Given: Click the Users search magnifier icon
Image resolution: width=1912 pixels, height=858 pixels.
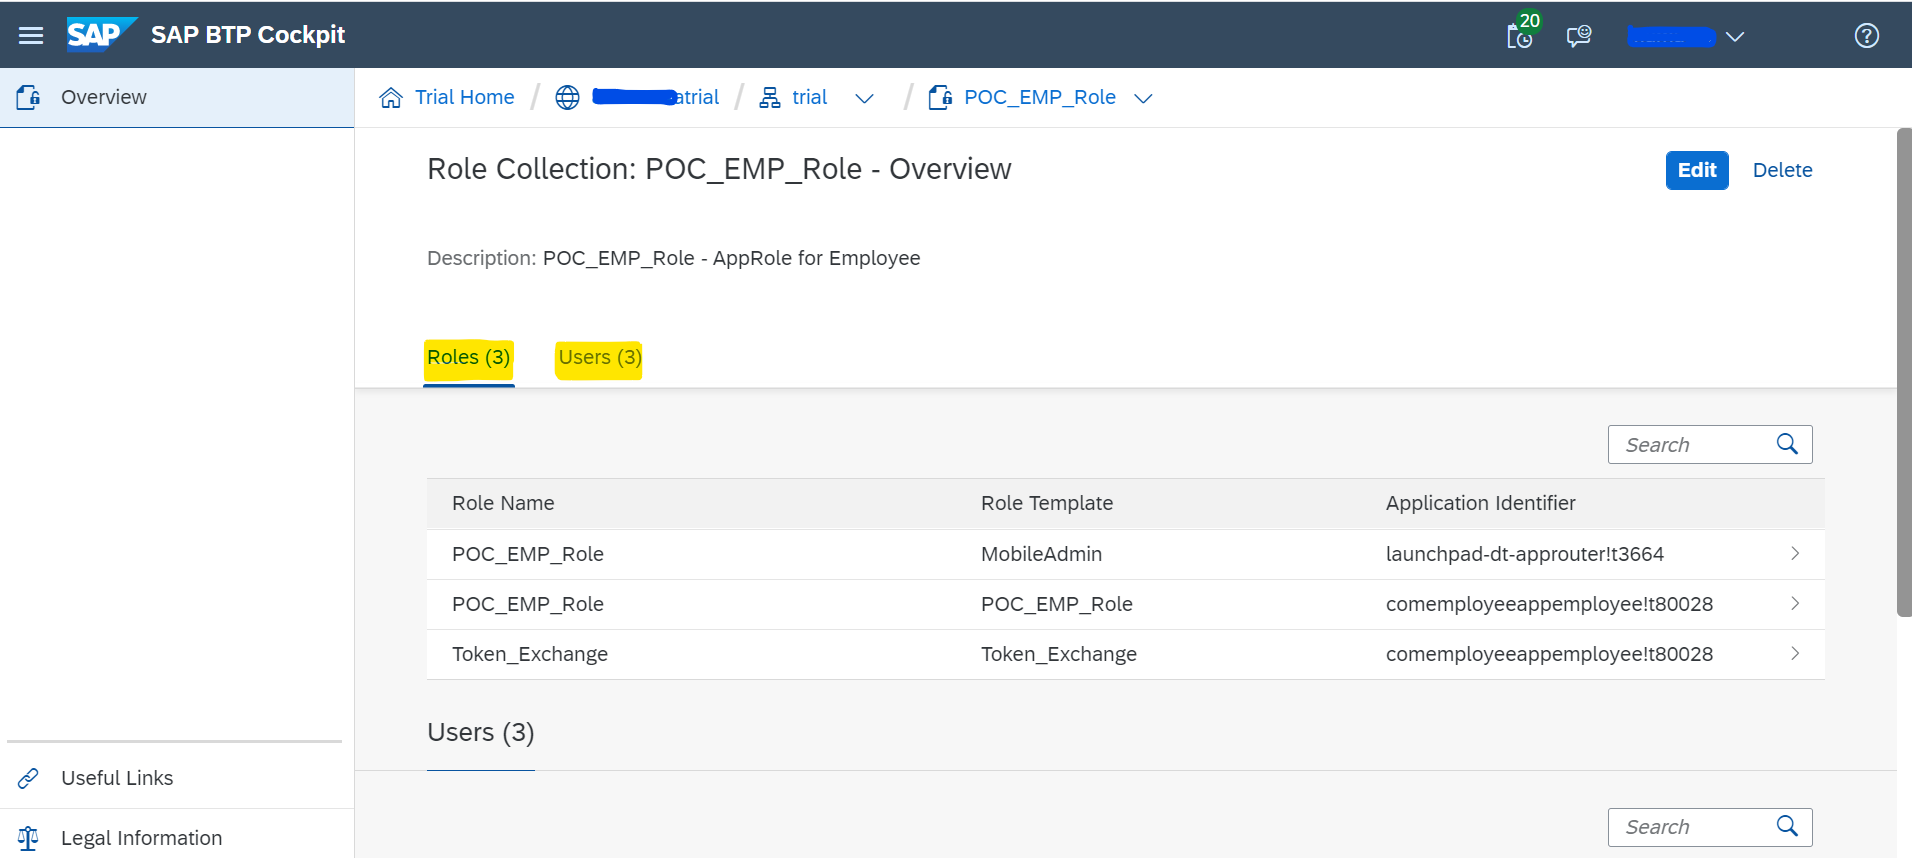Looking at the screenshot, I should (x=1787, y=826).
